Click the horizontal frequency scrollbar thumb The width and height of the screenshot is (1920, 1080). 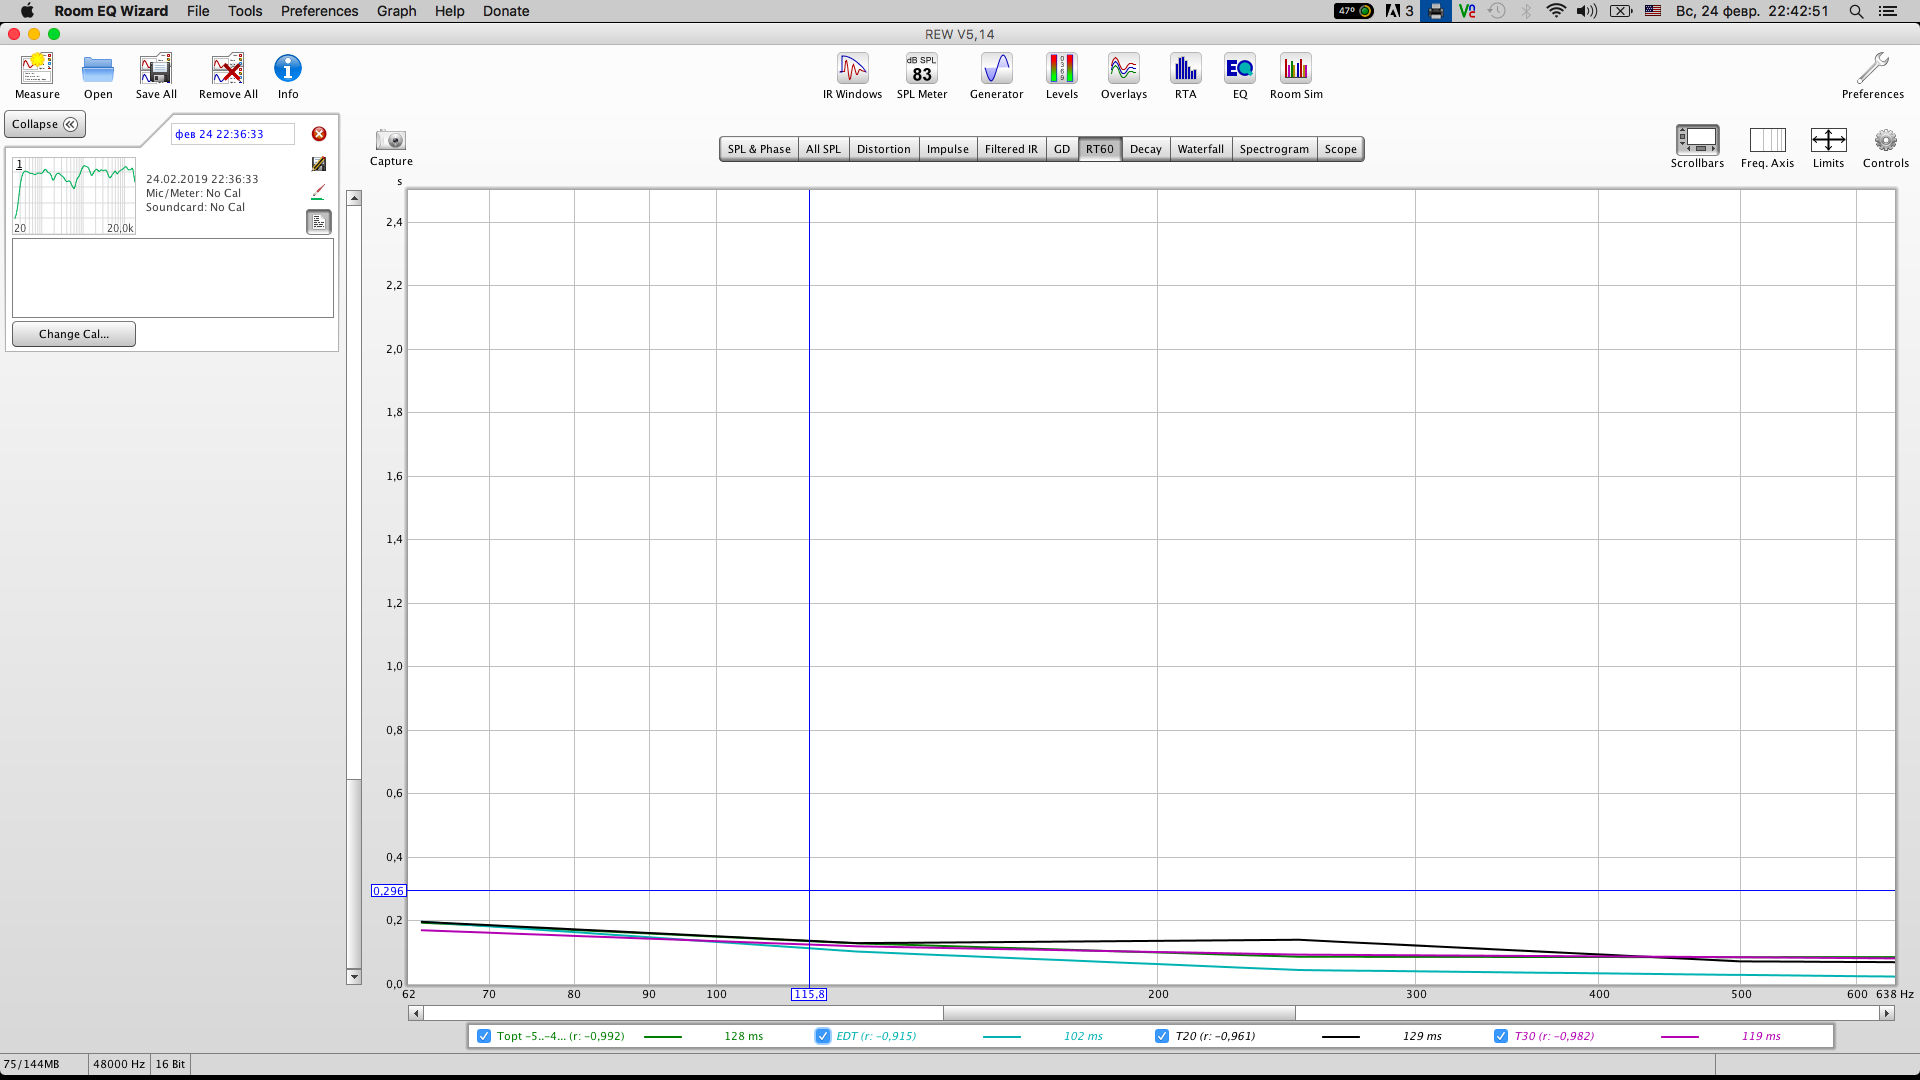pyautogui.click(x=1118, y=1013)
